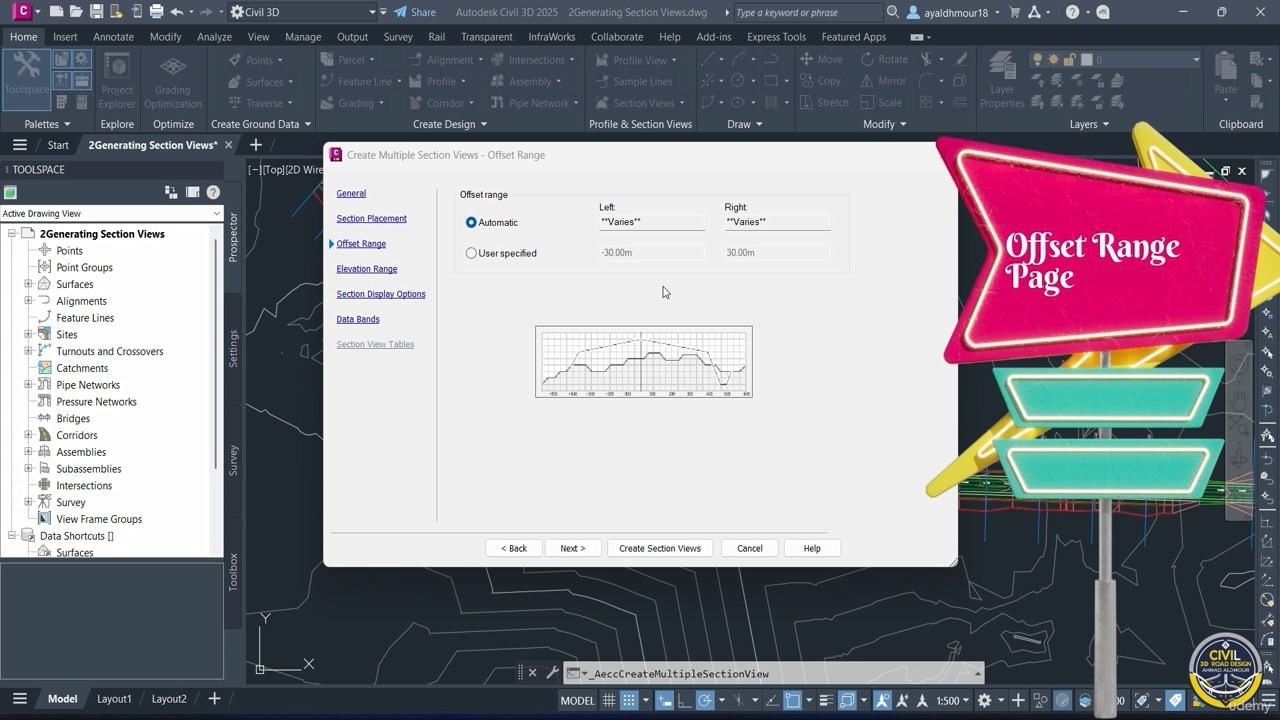Toggle the drawing grid display icon
This screenshot has width=1280, height=720.
coord(608,700)
